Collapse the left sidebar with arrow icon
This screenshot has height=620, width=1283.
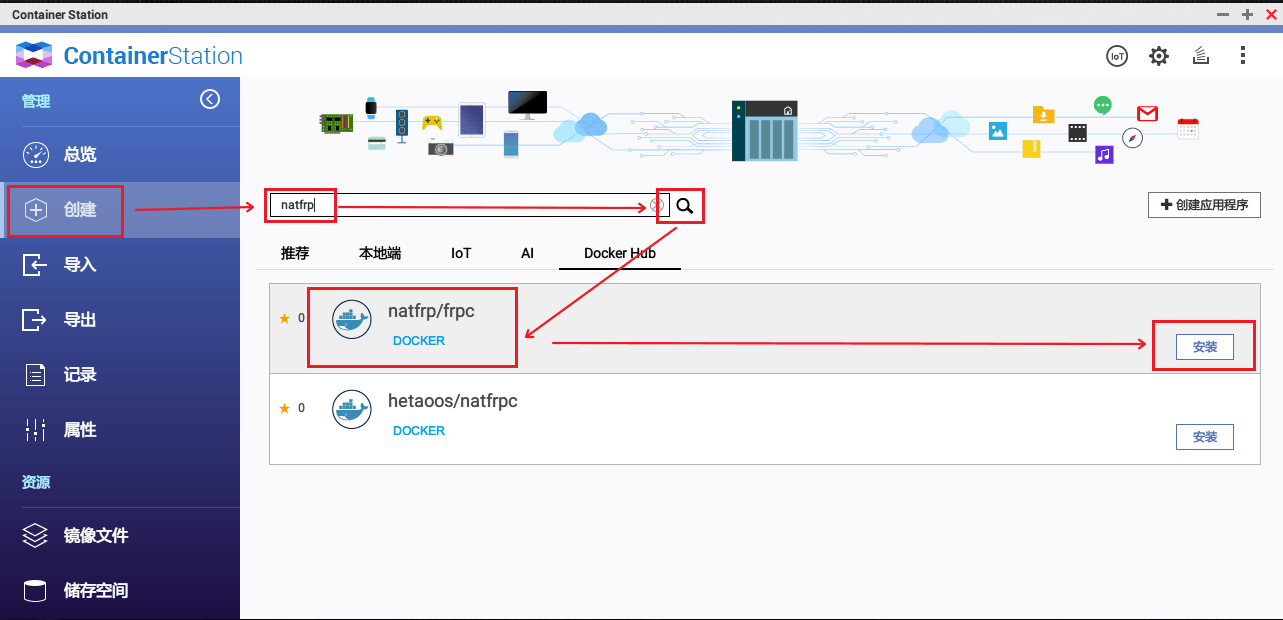pyautogui.click(x=209, y=99)
